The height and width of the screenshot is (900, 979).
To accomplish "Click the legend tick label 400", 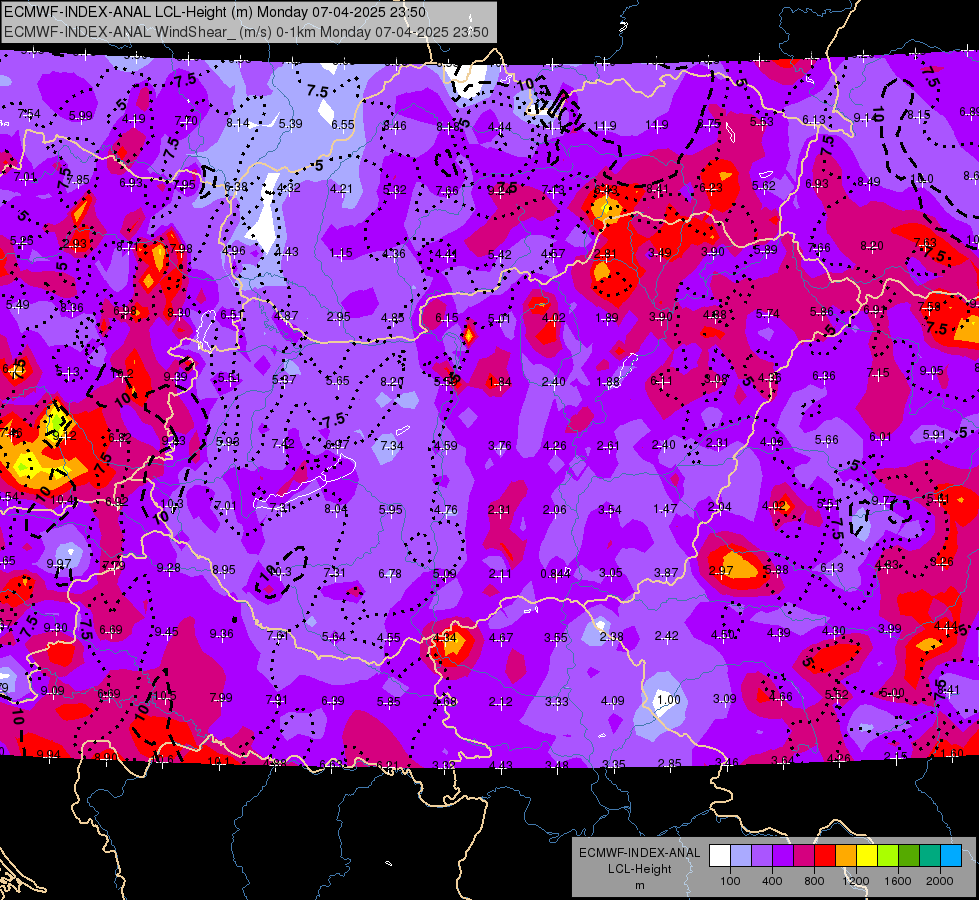I will point(772,881).
